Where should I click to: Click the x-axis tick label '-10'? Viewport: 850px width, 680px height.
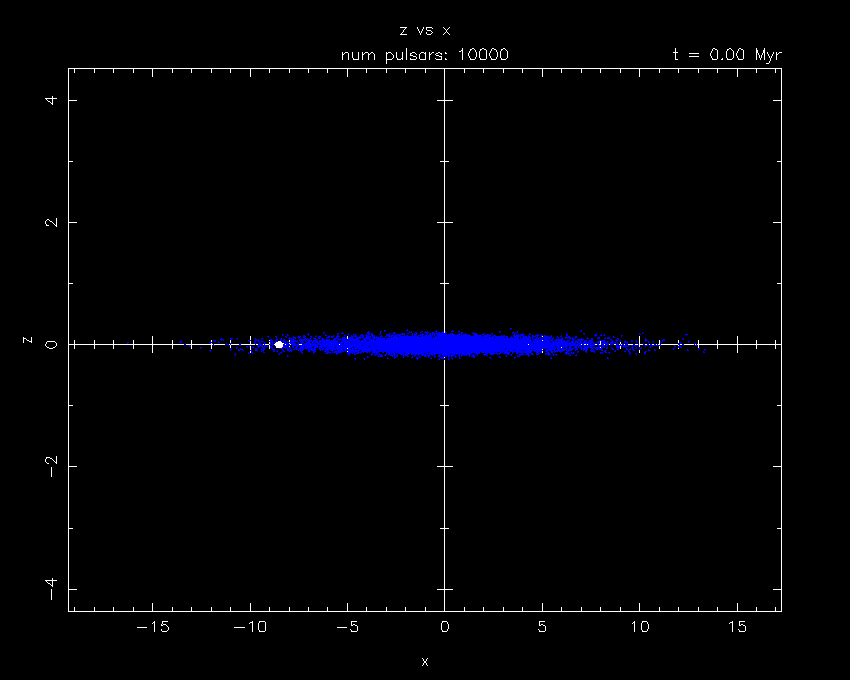(x=250, y=627)
